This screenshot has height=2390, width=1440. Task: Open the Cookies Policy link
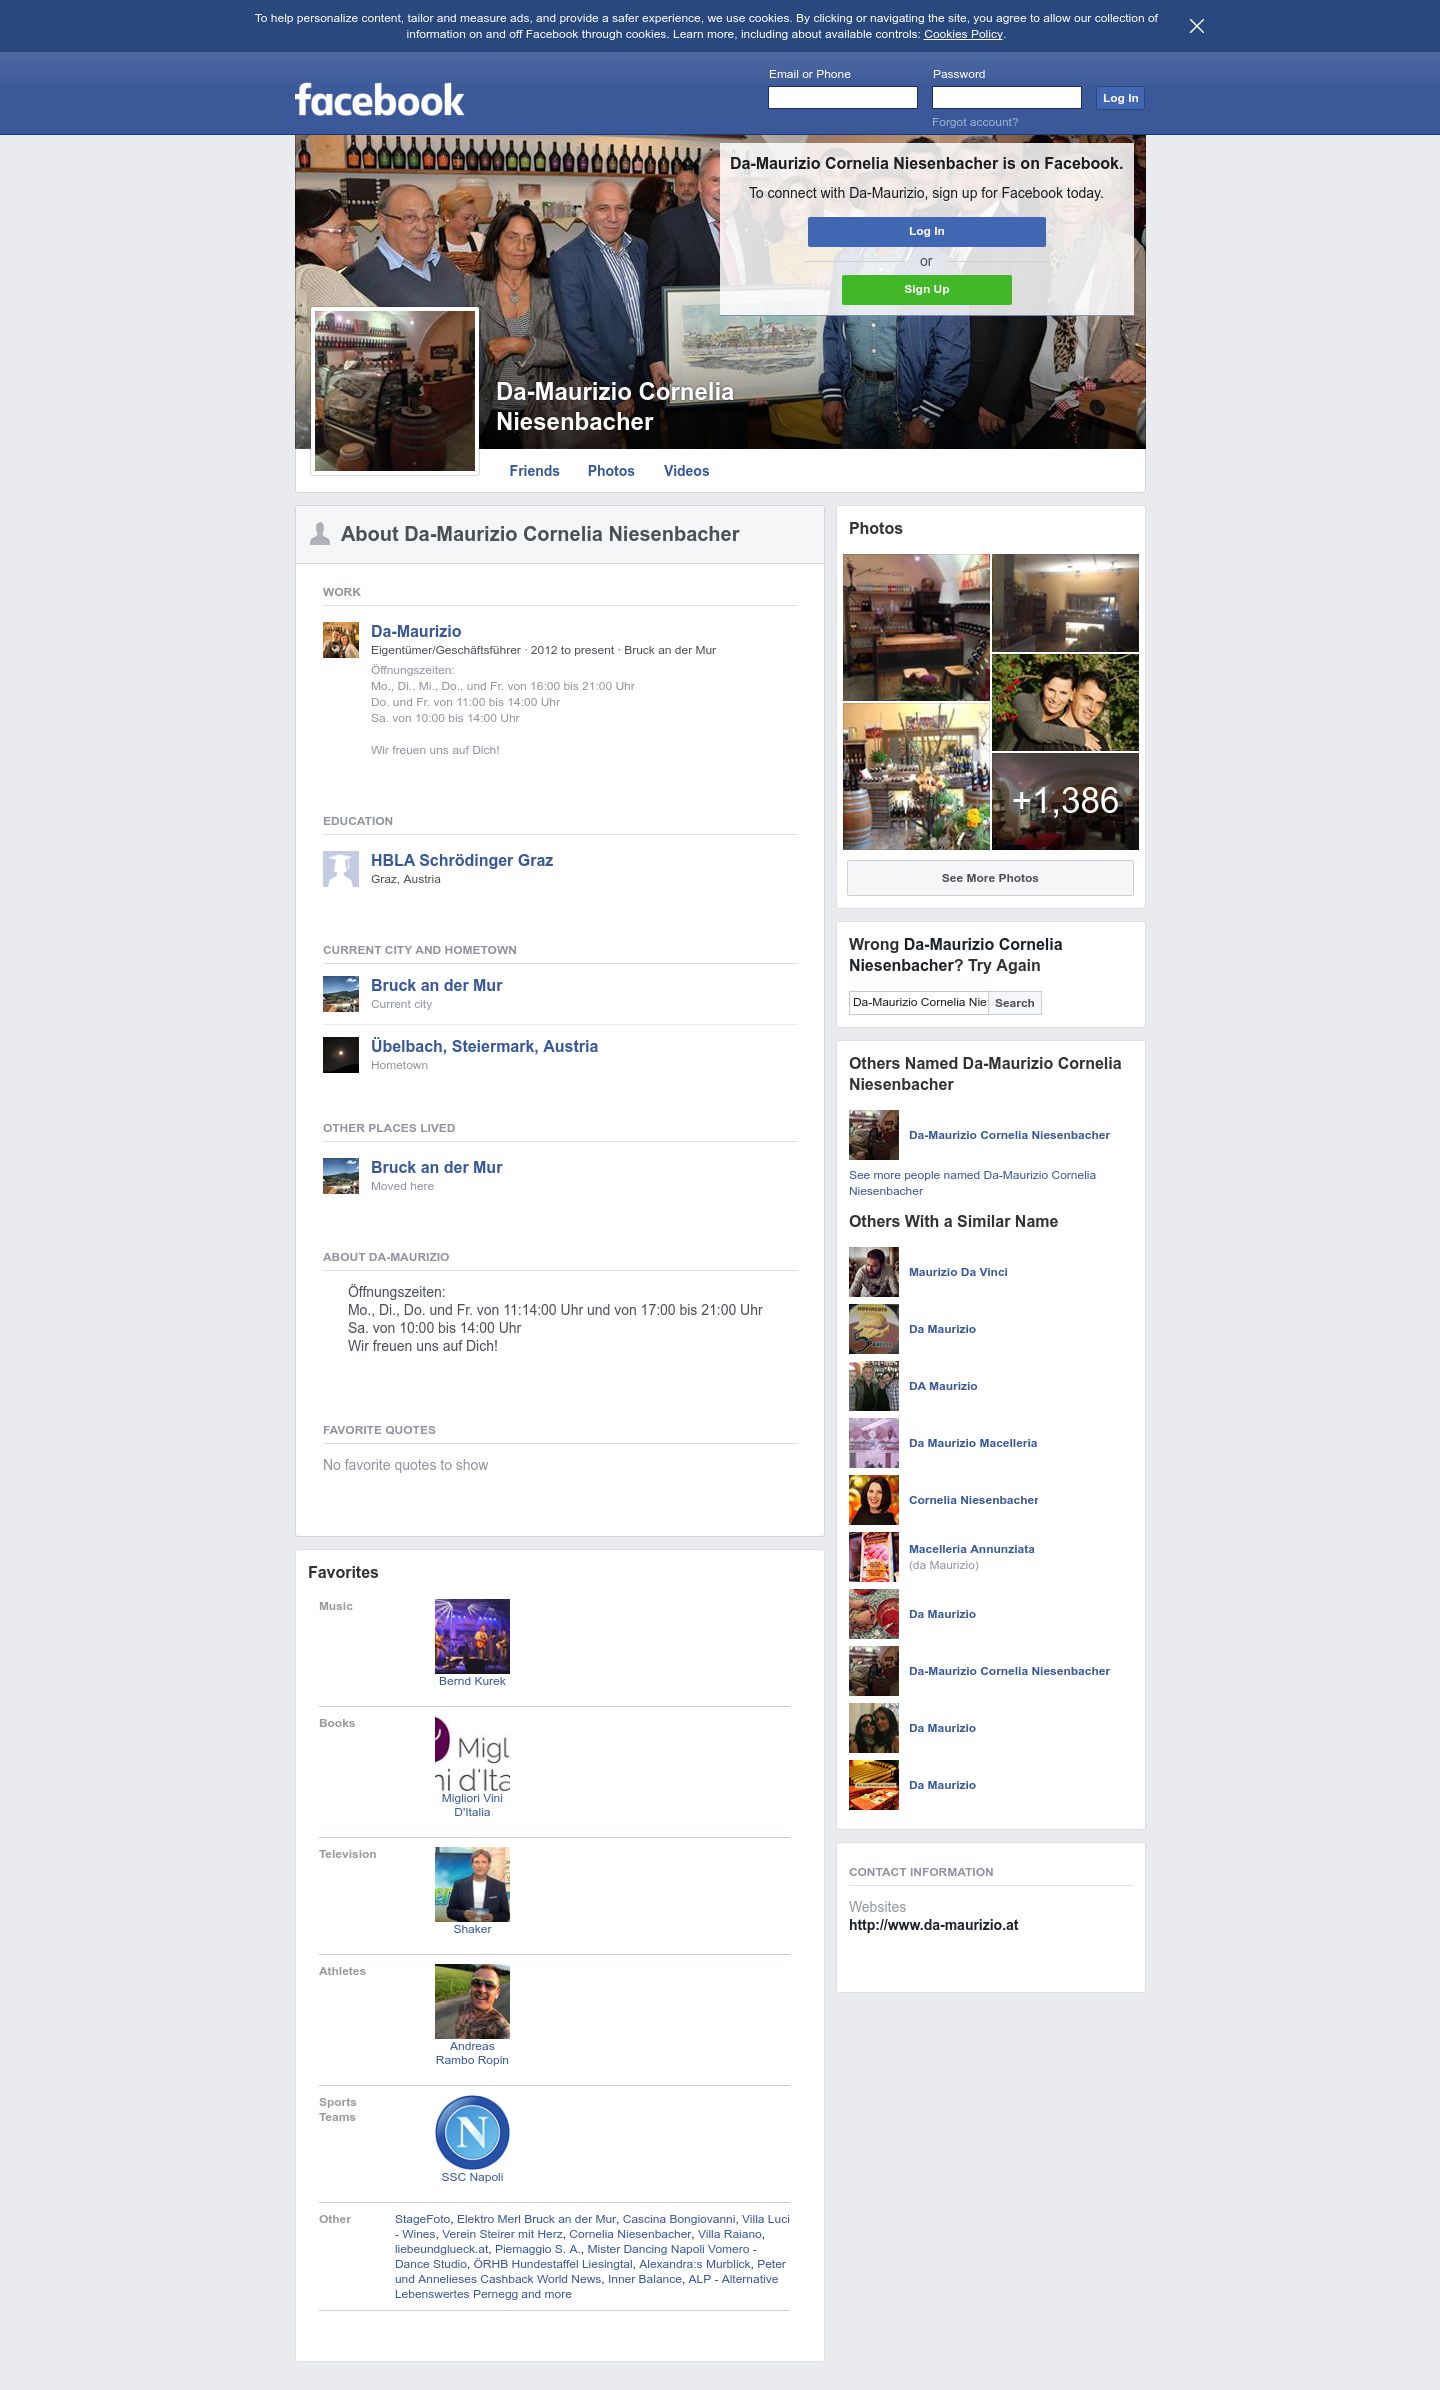(x=963, y=34)
